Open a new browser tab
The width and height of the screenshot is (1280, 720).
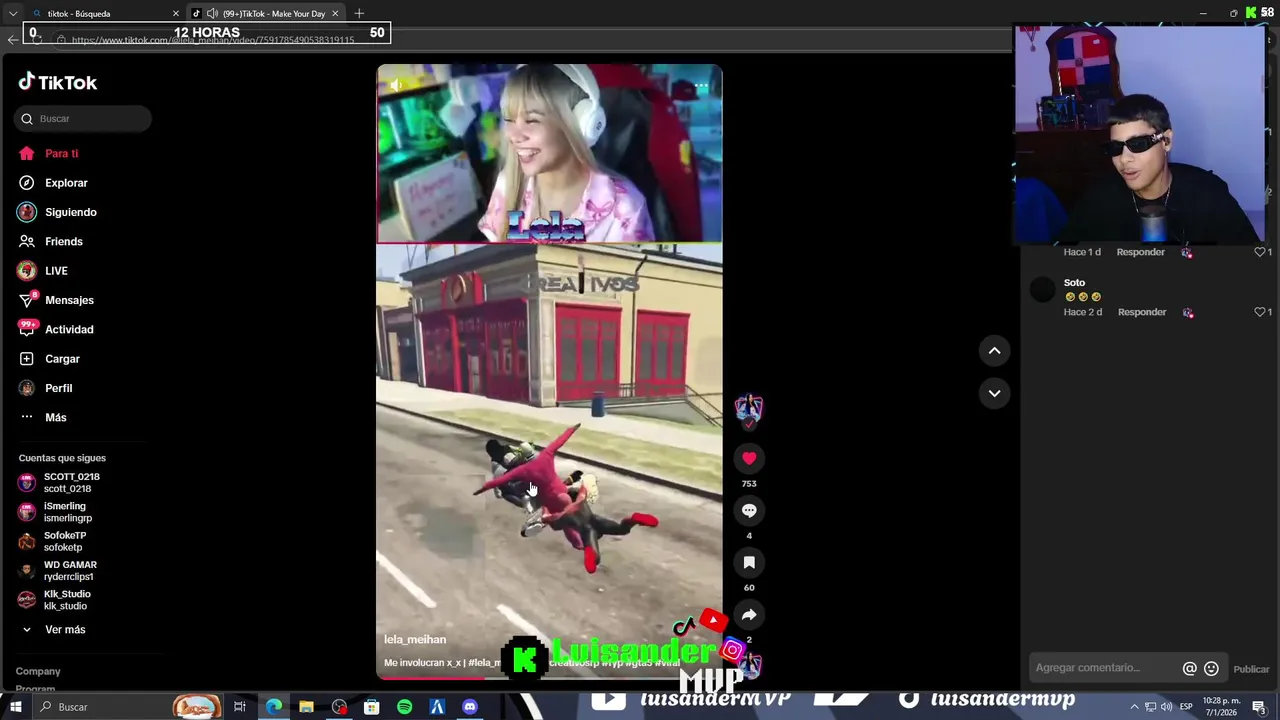(x=359, y=13)
